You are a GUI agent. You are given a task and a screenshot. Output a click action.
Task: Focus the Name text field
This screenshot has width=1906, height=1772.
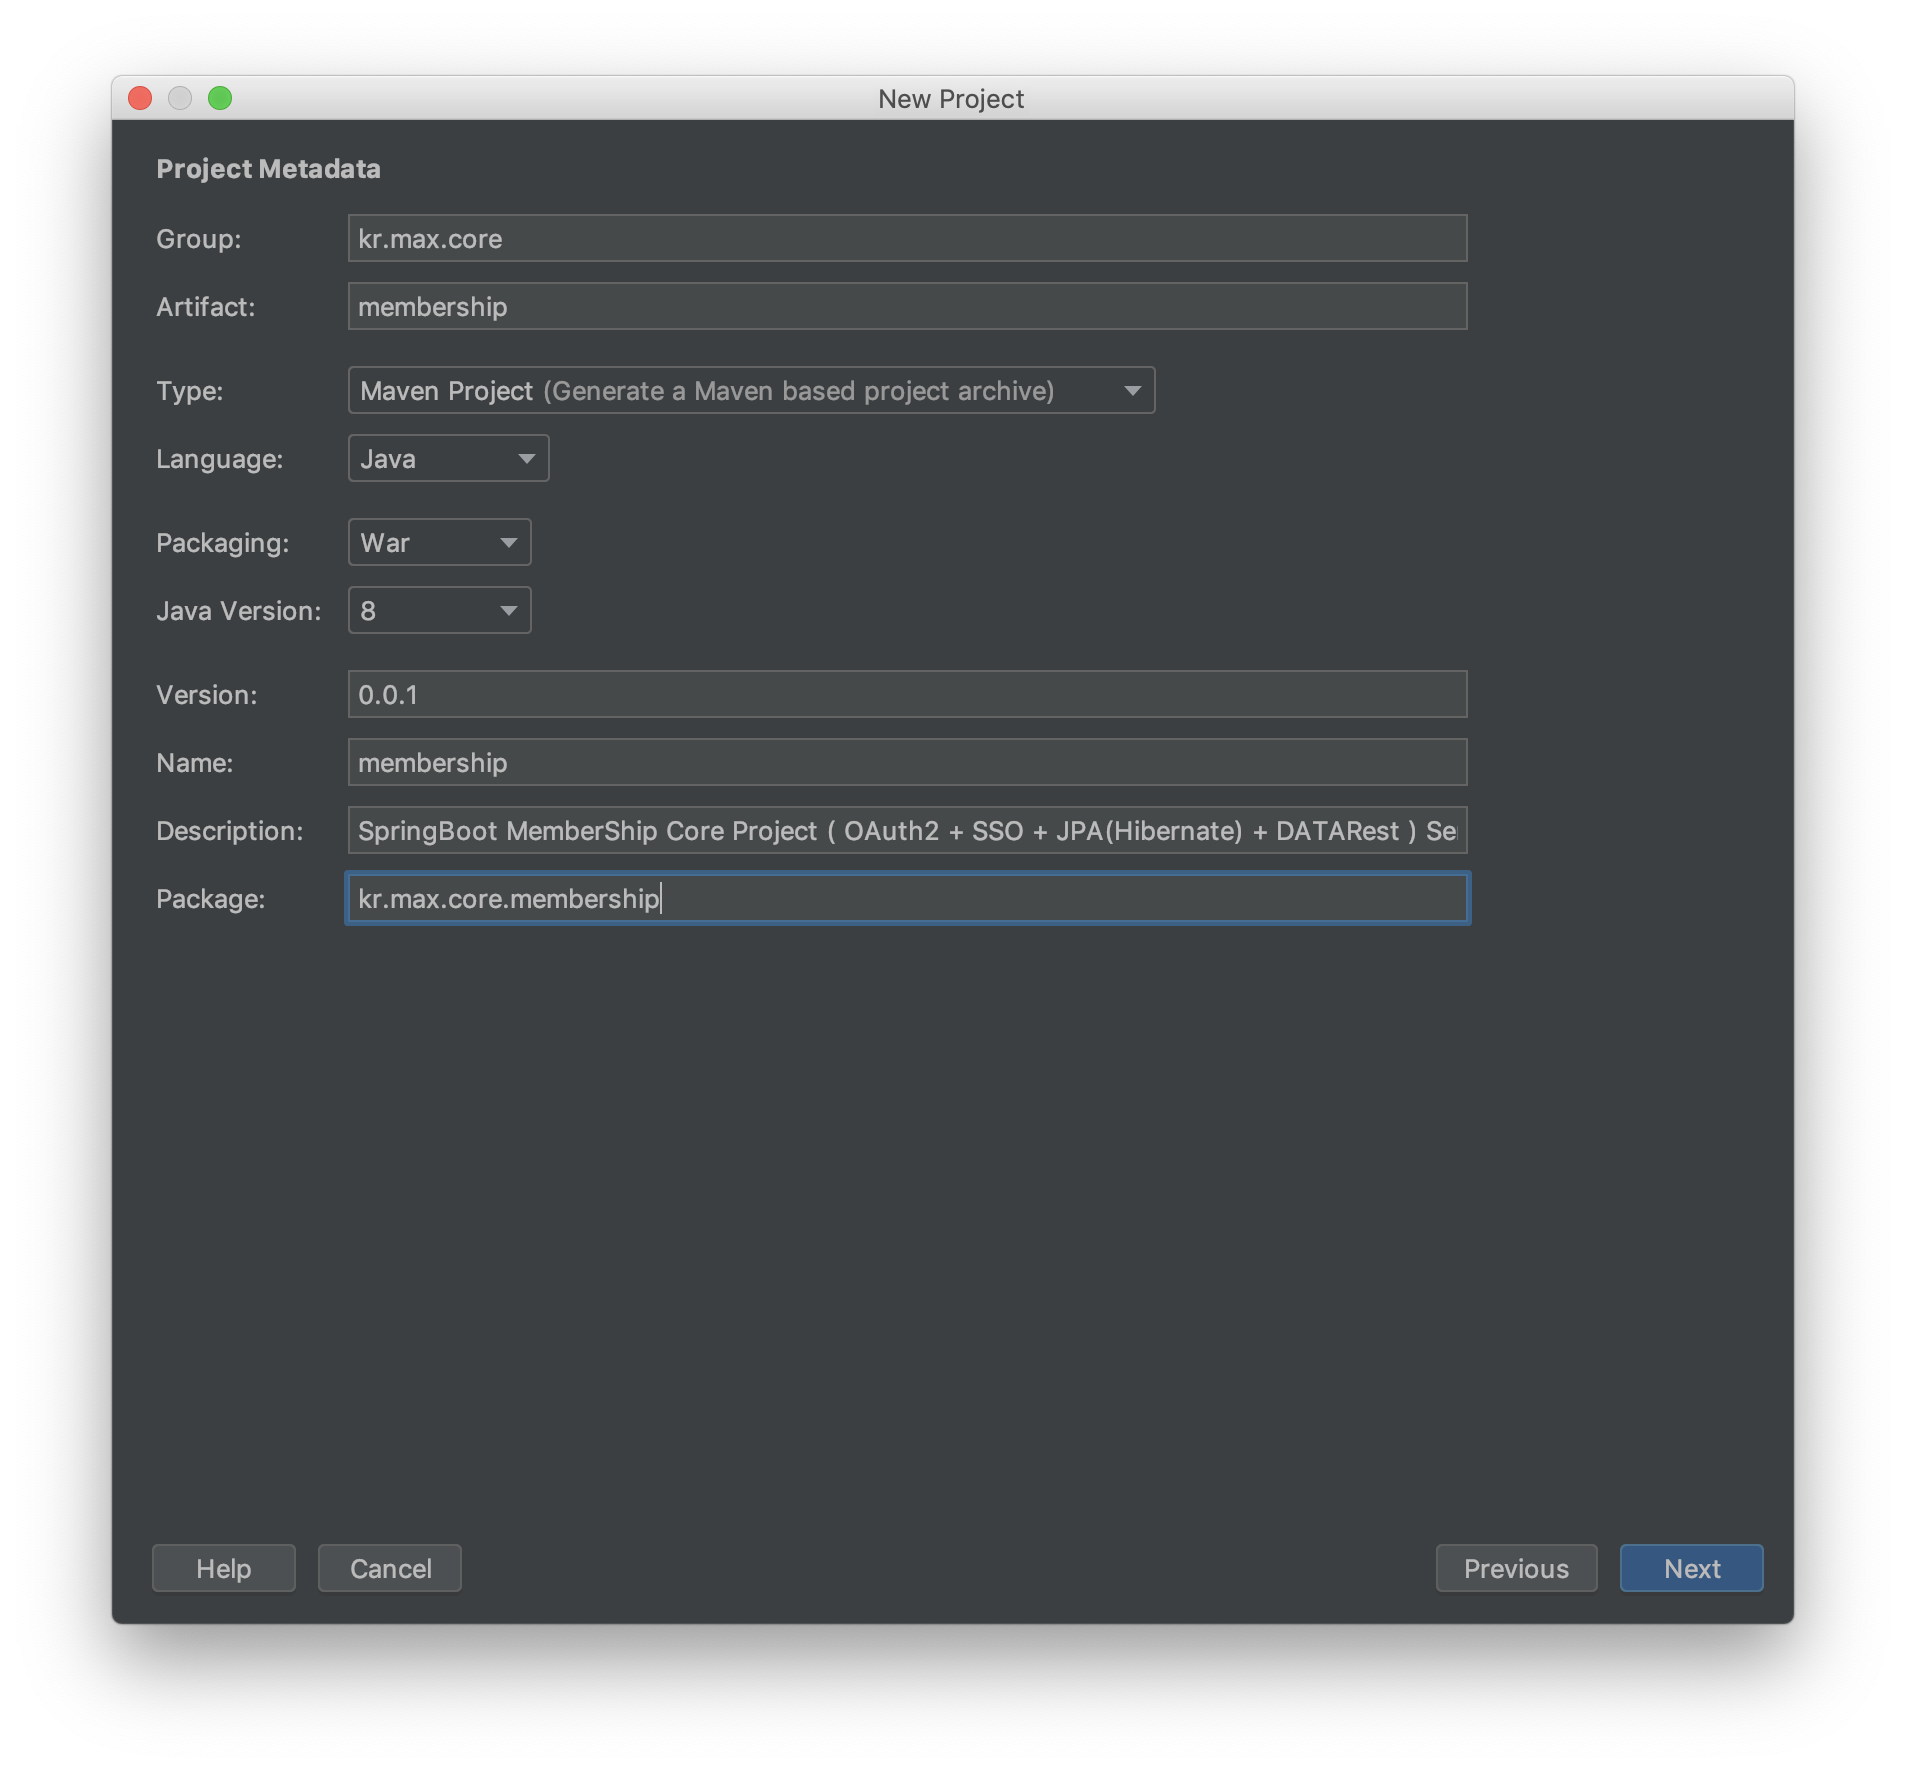(x=907, y=762)
